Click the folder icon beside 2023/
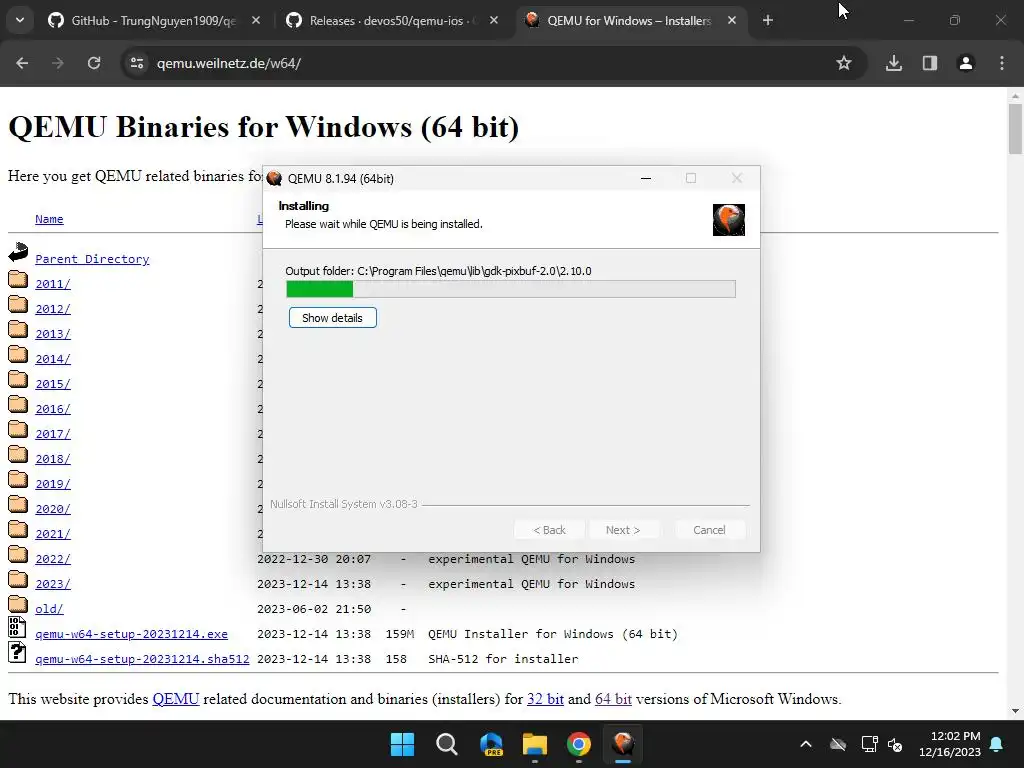Image resolution: width=1024 pixels, height=768 pixels. pos(18,579)
